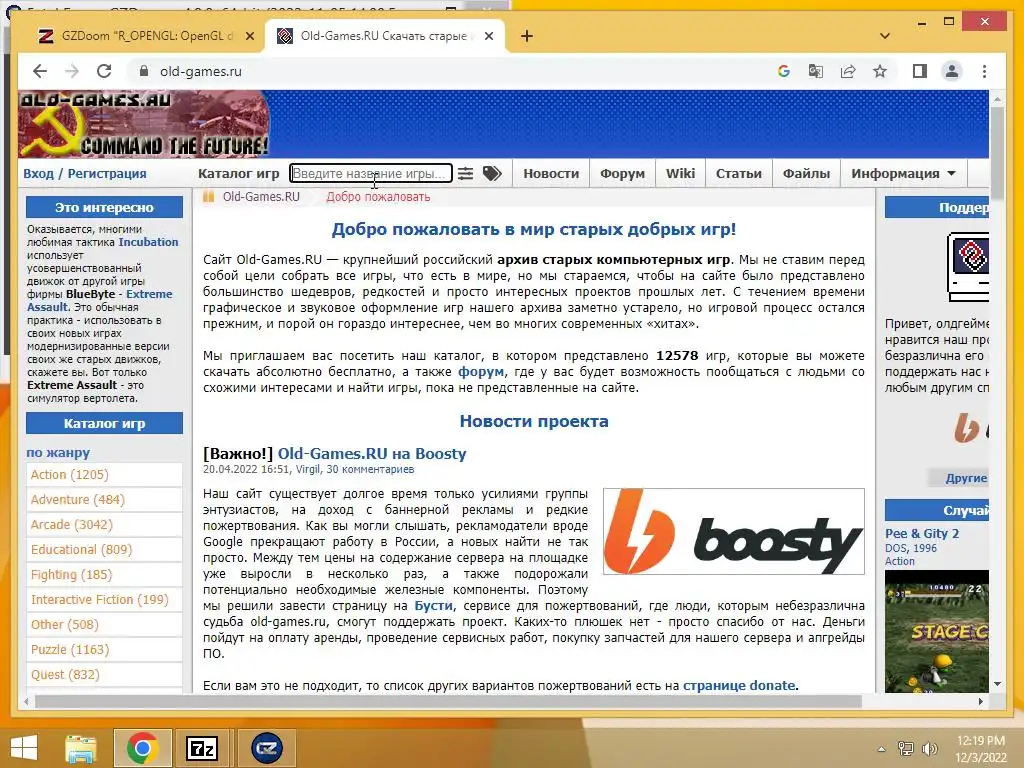
Task: Select the Other (508) genre
Action: [65, 624]
